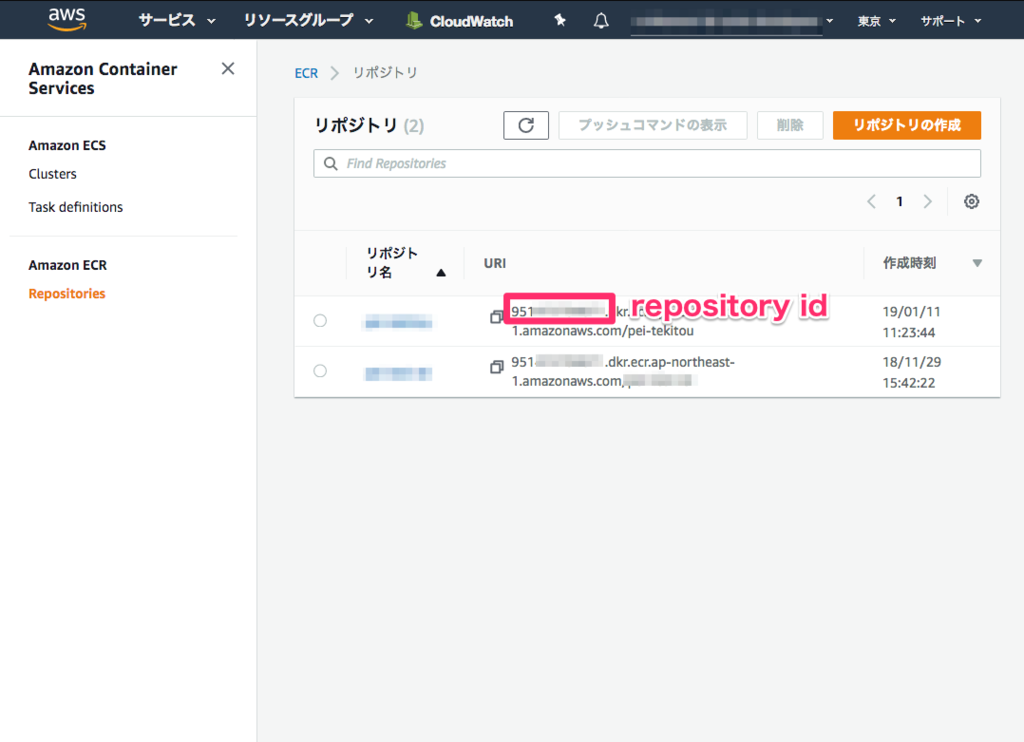
Task: Click the ECR breadcrumb link
Action: 306,73
